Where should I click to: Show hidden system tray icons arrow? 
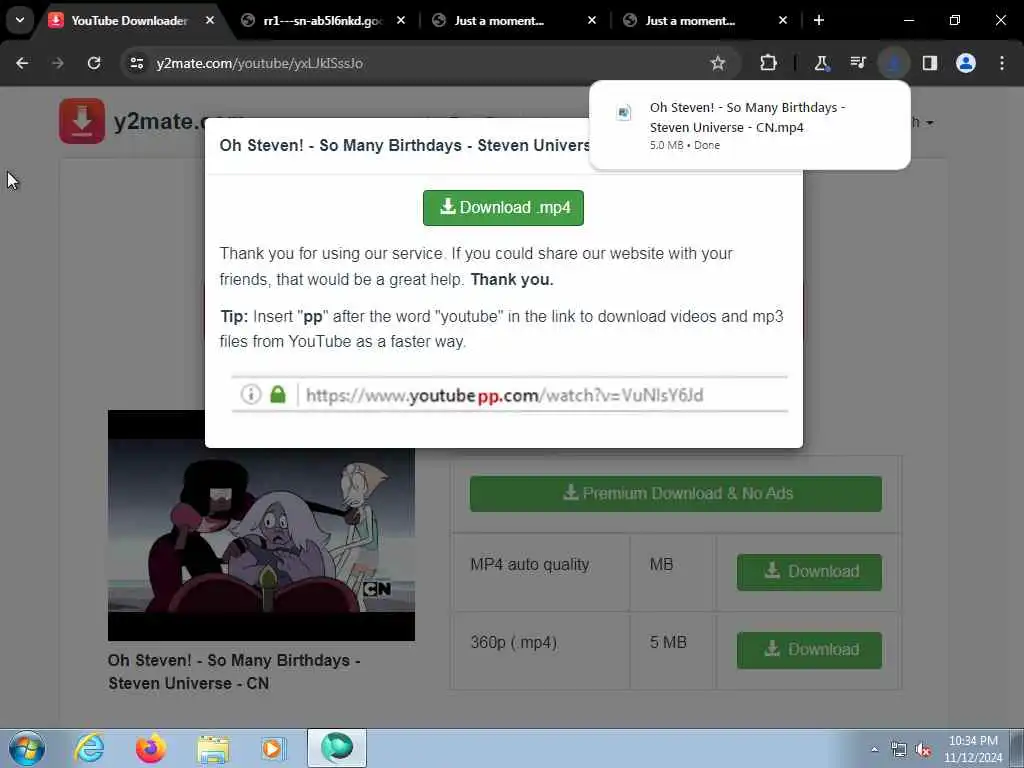click(x=874, y=749)
